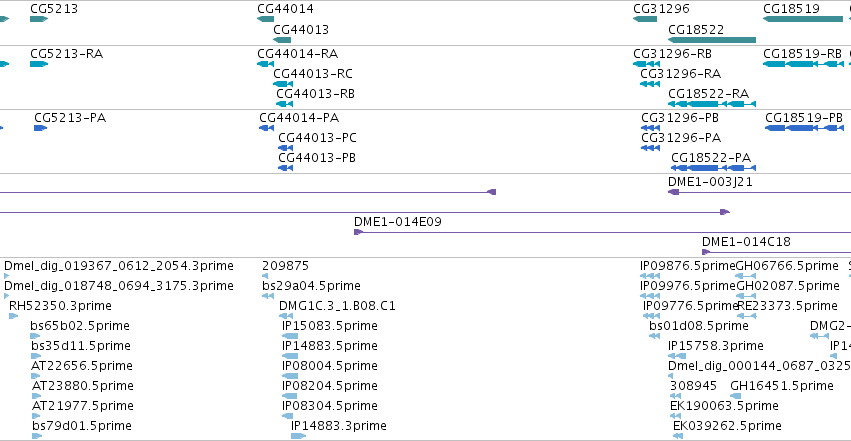Select the CG18522 gene bar
Viewport: 851px width, 441px height.
(x=712, y=40)
